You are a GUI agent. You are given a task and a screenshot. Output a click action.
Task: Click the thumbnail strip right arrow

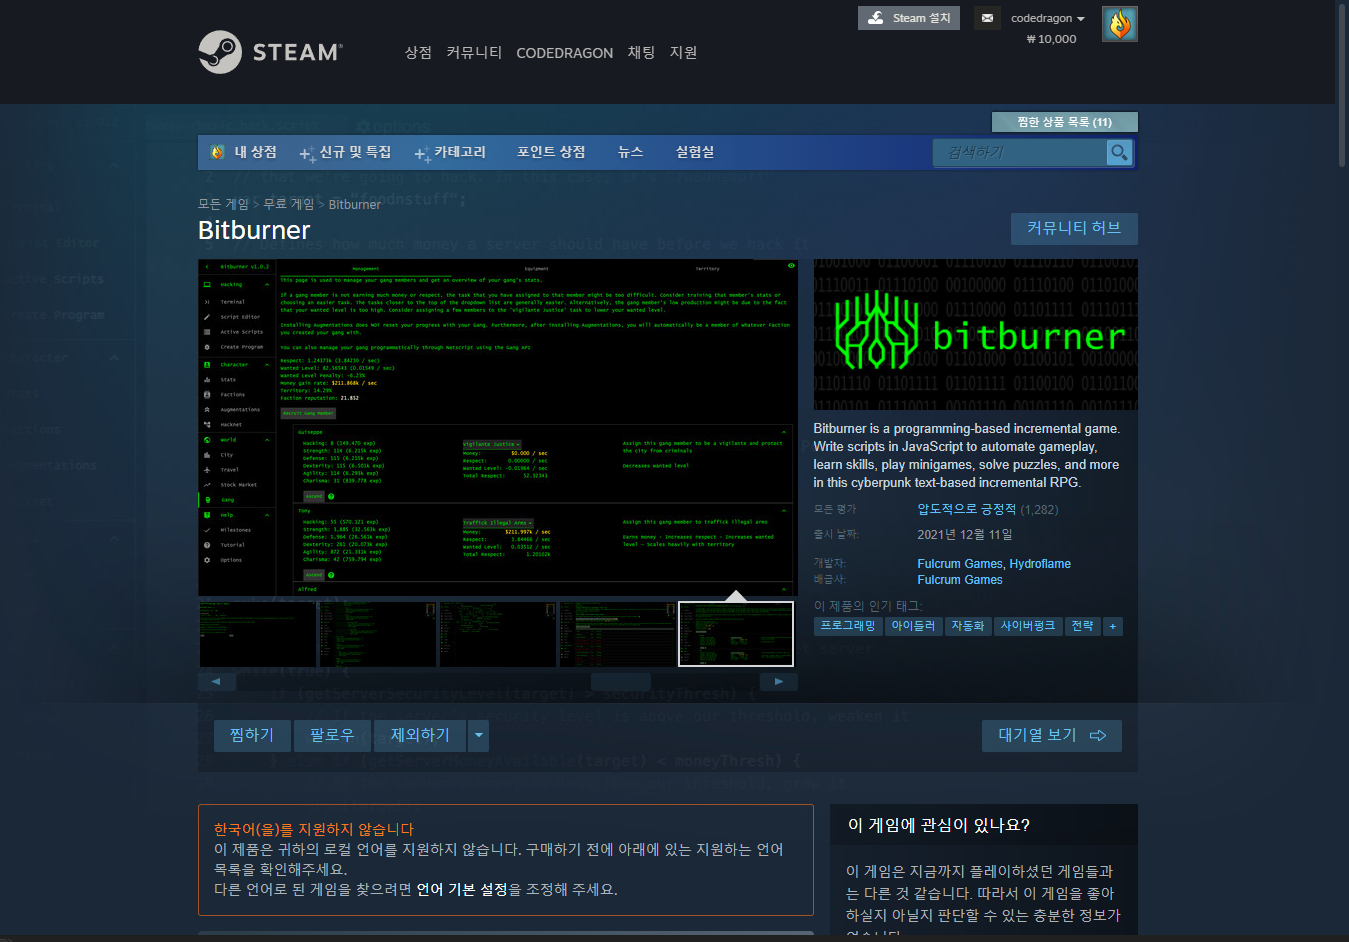(779, 681)
